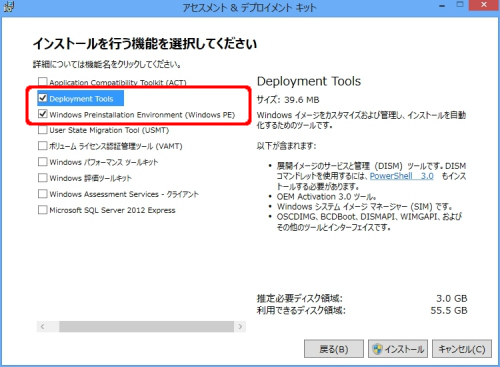Check Microsoft SQL Server 2012 Express checkbox
The height and width of the screenshot is (367, 500).
click(x=43, y=210)
